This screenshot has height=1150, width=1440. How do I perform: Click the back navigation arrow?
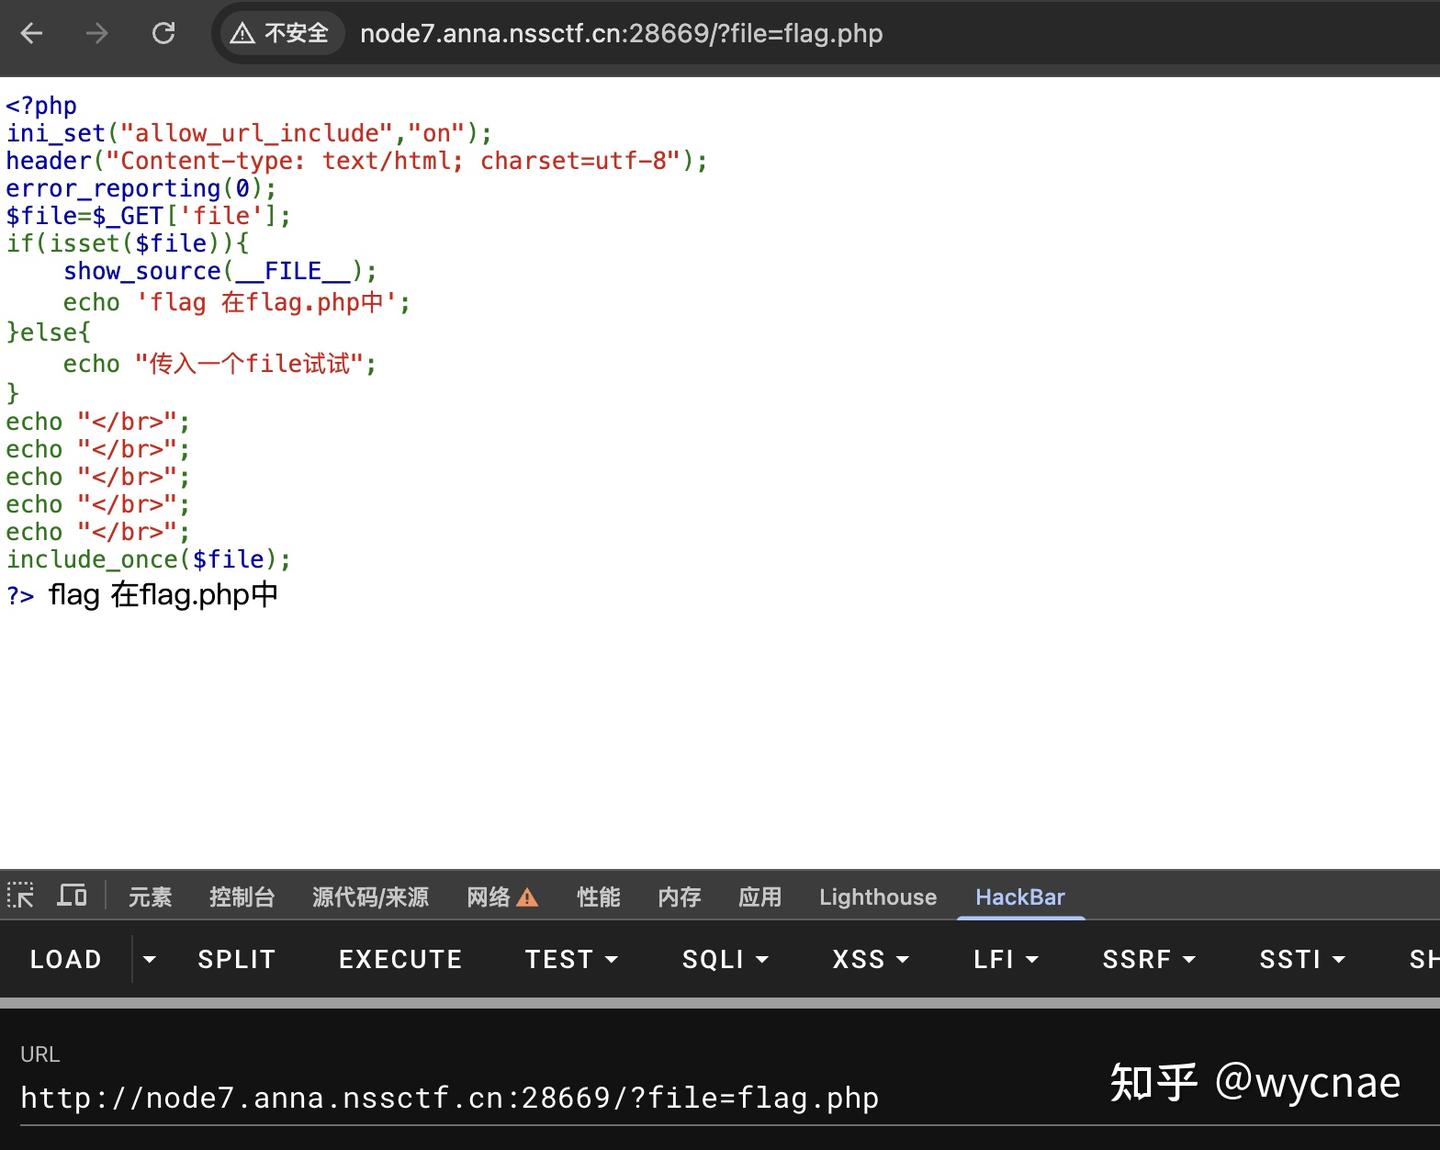point(31,33)
